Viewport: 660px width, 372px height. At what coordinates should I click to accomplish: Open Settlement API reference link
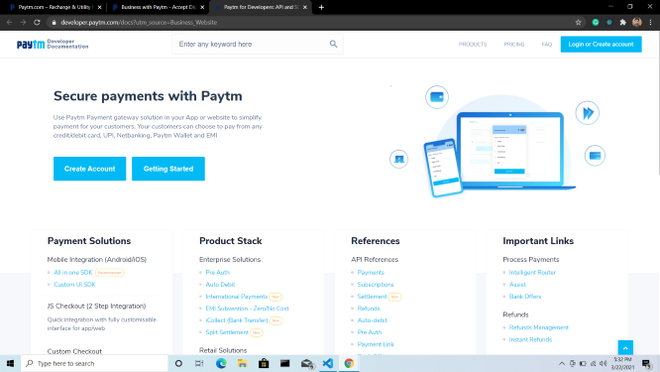coord(372,297)
